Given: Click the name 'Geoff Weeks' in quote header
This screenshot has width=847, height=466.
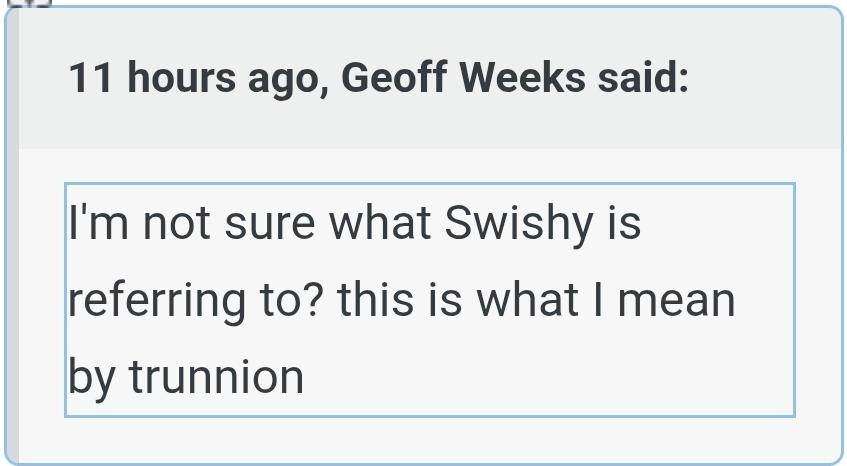Looking at the screenshot, I should tap(463, 78).
